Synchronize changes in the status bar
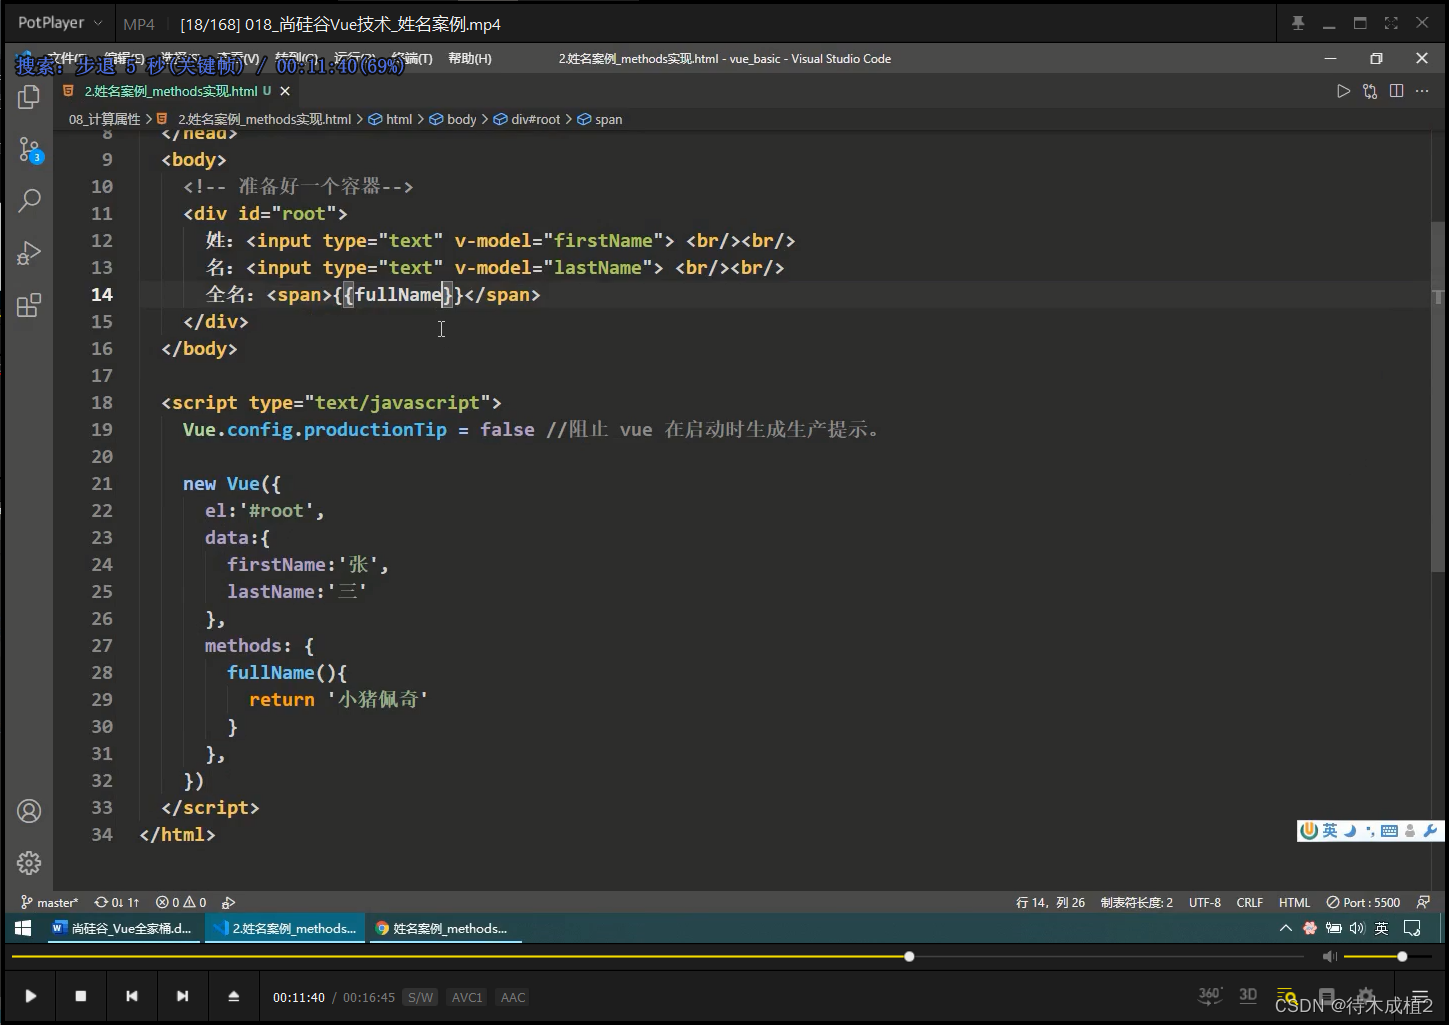 (117, 902)
